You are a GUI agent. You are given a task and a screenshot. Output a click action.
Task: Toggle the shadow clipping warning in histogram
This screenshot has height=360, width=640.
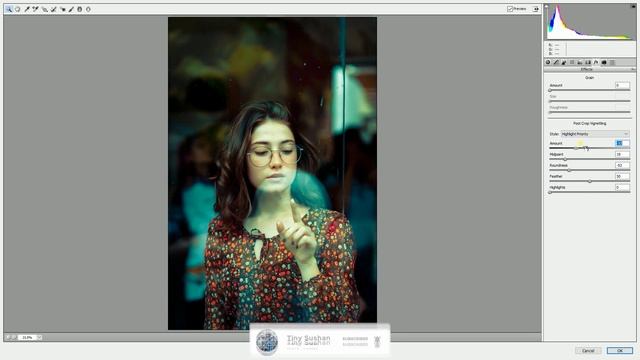point(547,7)
